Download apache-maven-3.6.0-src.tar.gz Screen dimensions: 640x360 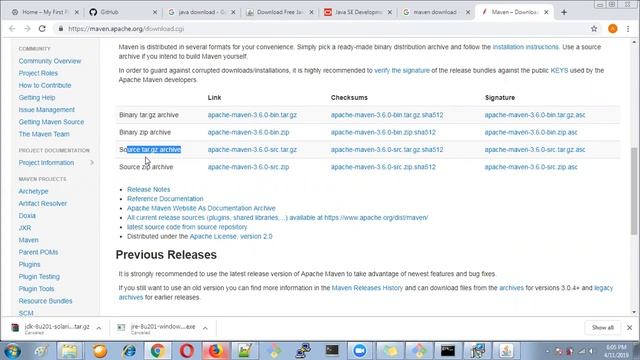pos(252,150)
